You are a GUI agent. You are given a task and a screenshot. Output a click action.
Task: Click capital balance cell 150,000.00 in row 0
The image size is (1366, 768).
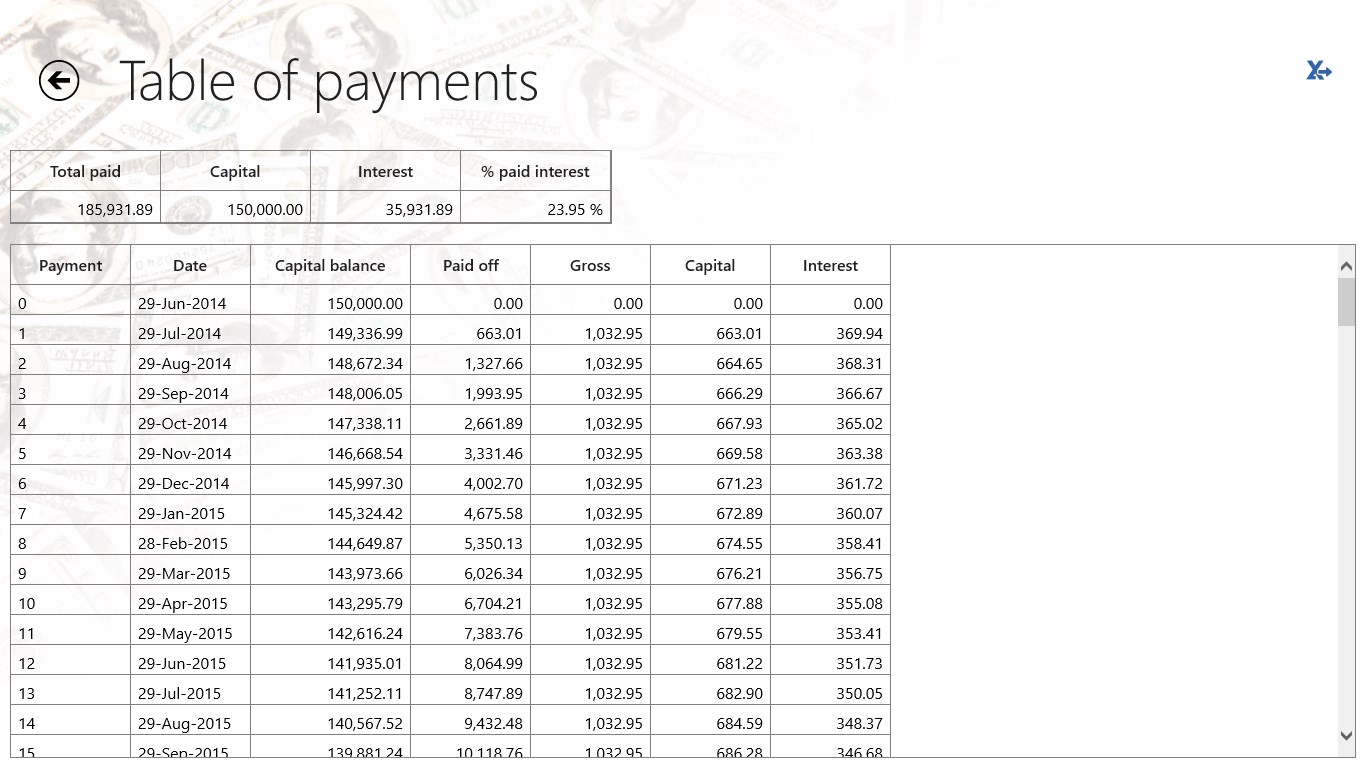click(365, 304)
